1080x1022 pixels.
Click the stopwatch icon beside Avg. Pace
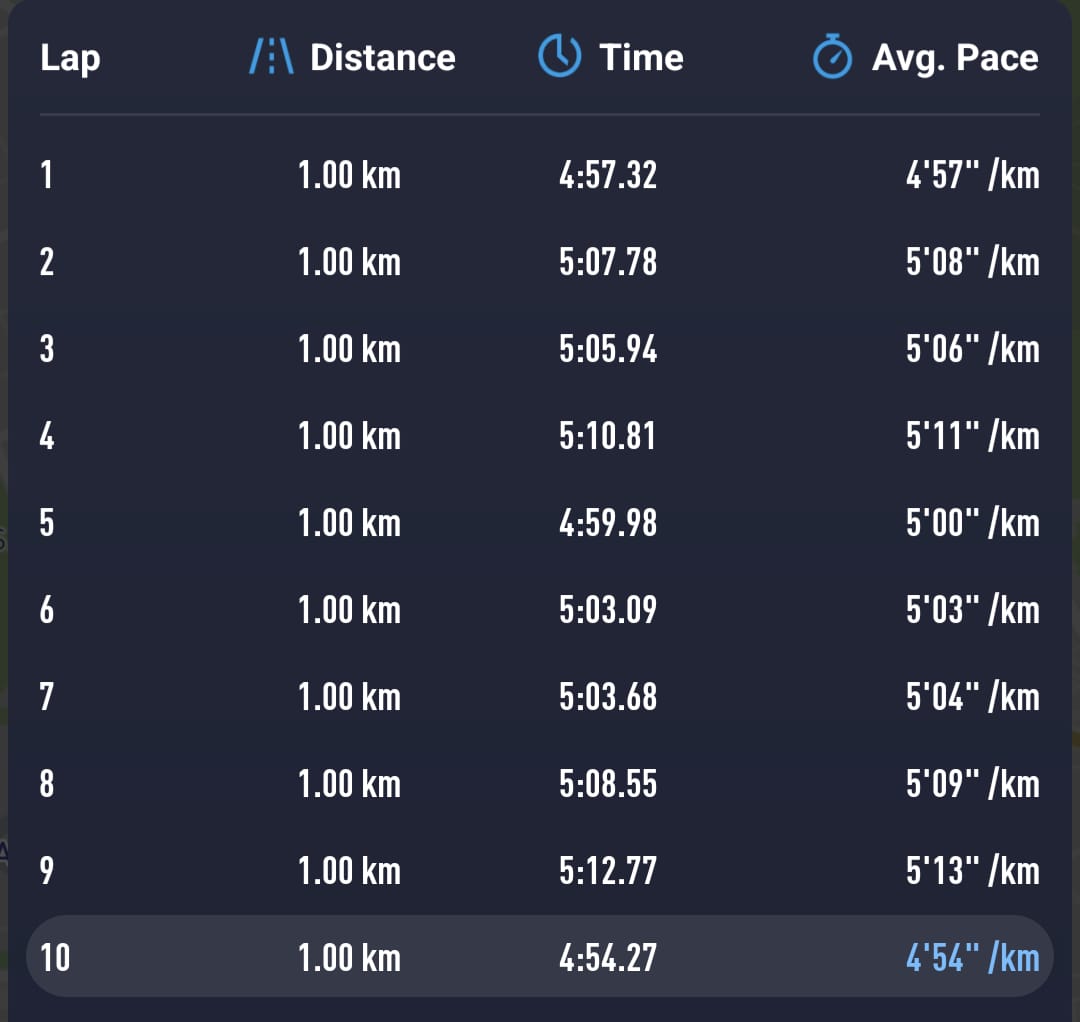832,58
